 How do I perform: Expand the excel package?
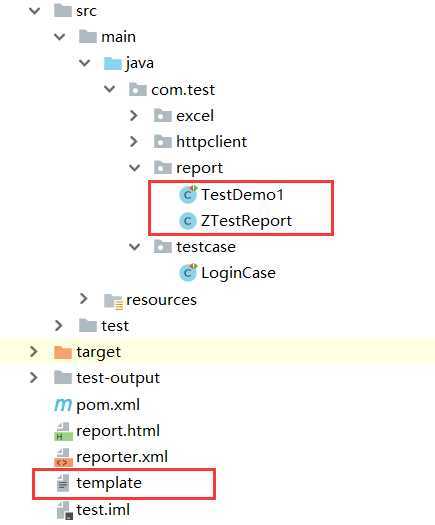pyautogui.click(x=134, y=116)
